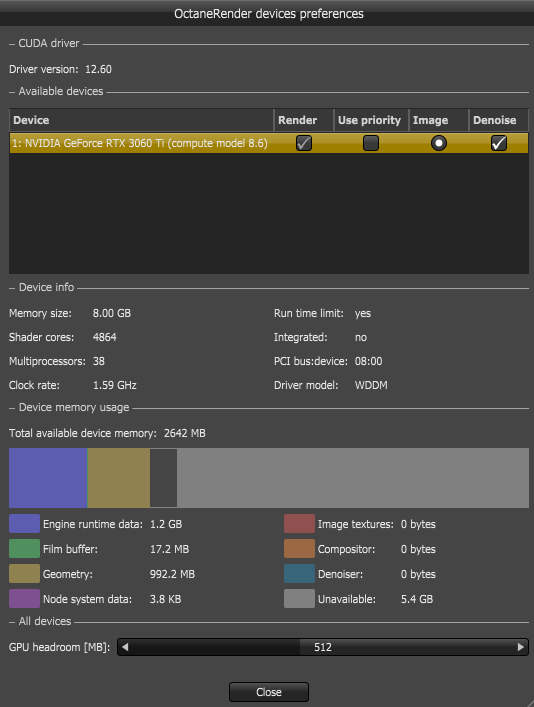Toggle Render checkbox for RTX 3060 Ti
The image size is (534, 707).
tap(304, 143)
